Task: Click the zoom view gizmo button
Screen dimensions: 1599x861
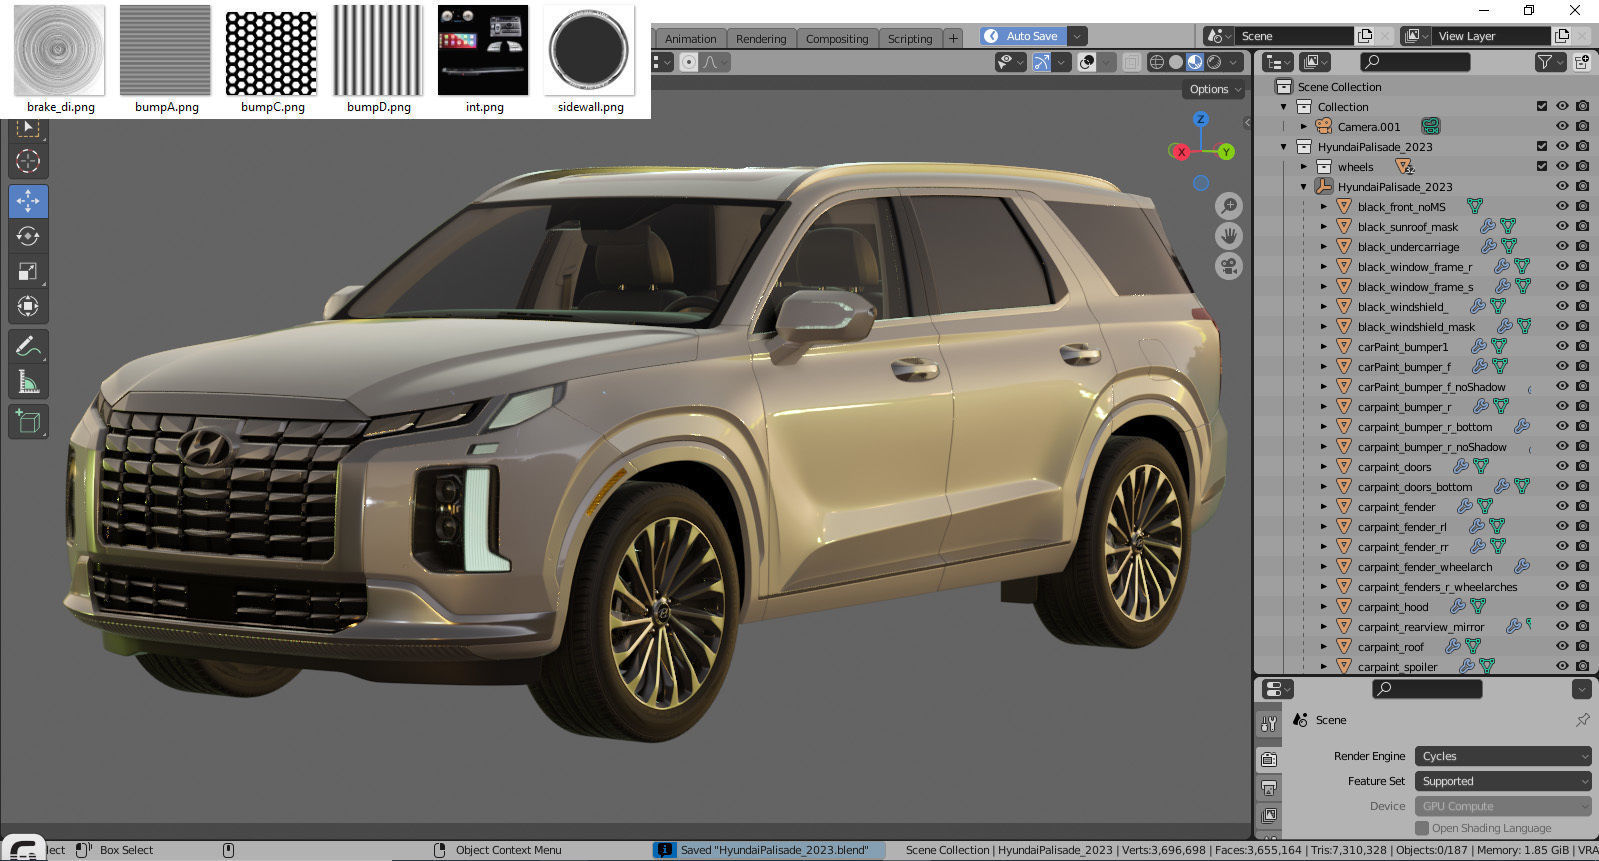Action: click(1229, 206)
